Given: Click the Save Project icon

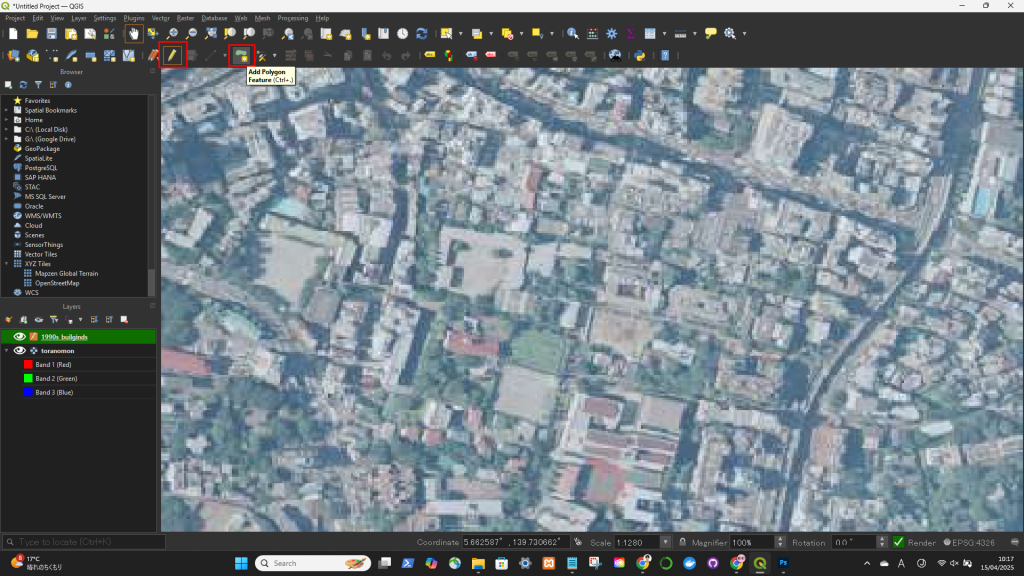Looking at the screenshot, I should point(52,33).
